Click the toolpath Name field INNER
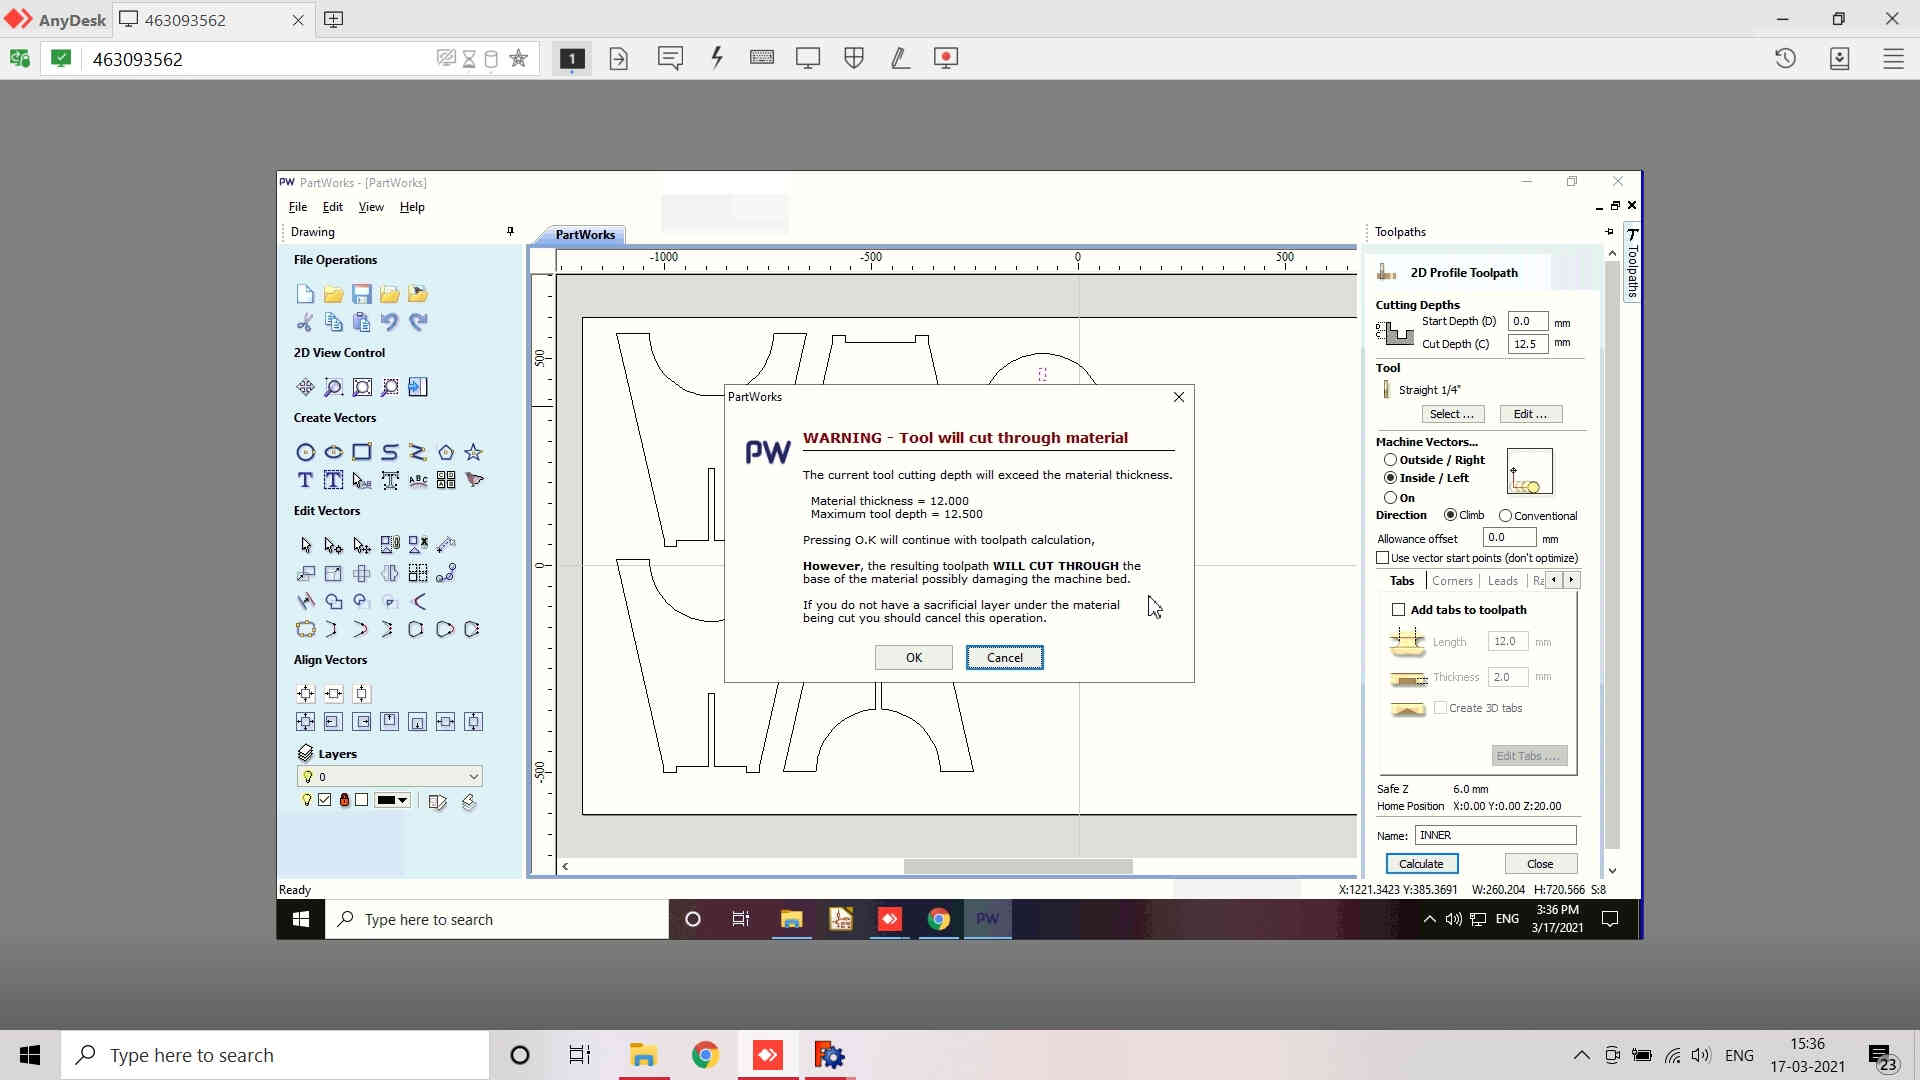1920x1080 pixels. point(1495,835)
